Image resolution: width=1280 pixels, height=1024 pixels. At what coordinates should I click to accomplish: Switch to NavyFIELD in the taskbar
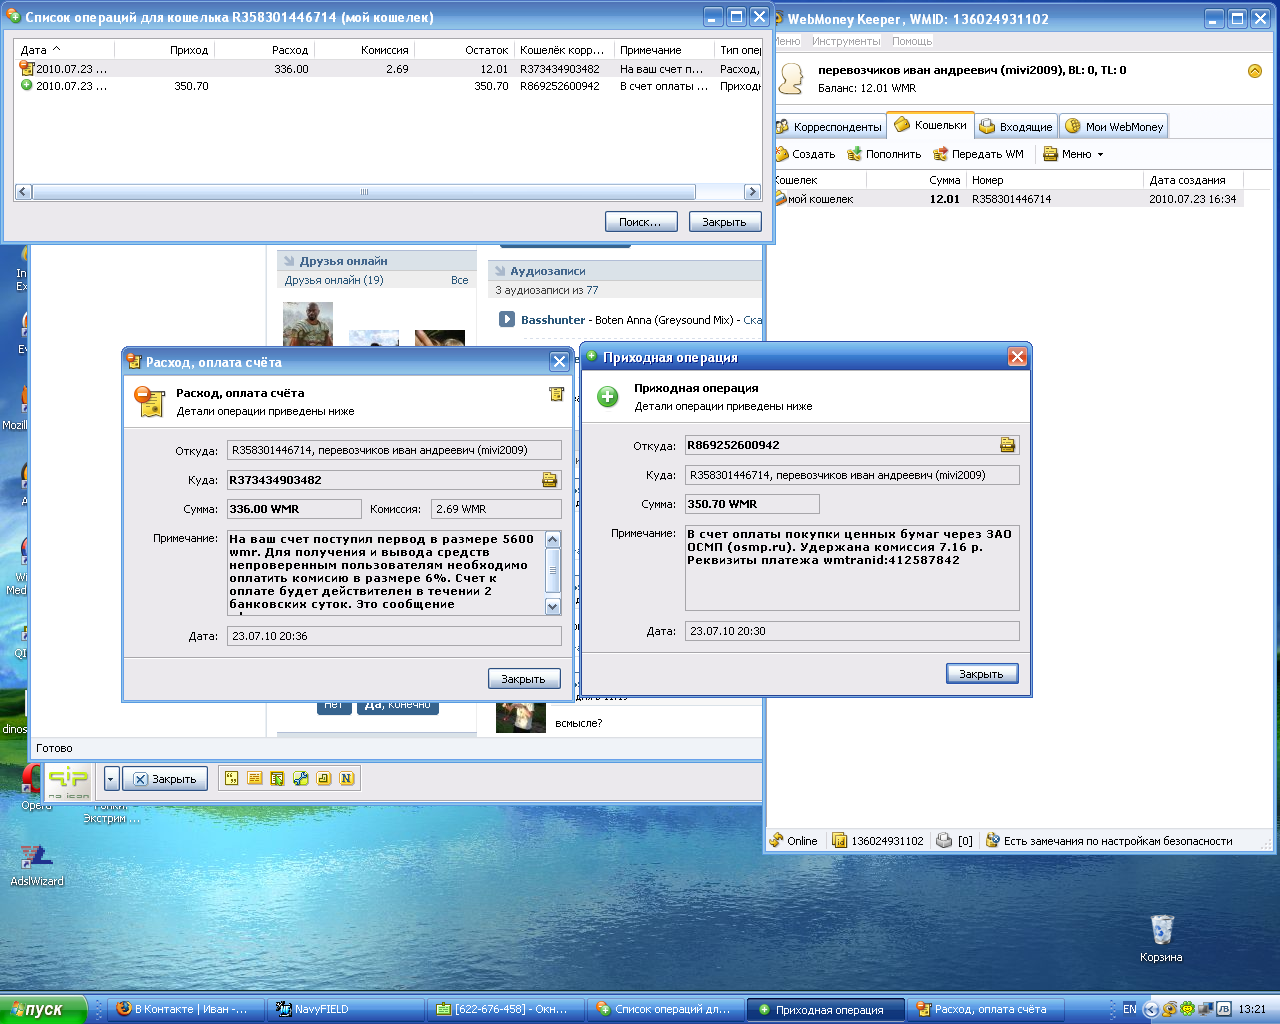click(345, 1009)
